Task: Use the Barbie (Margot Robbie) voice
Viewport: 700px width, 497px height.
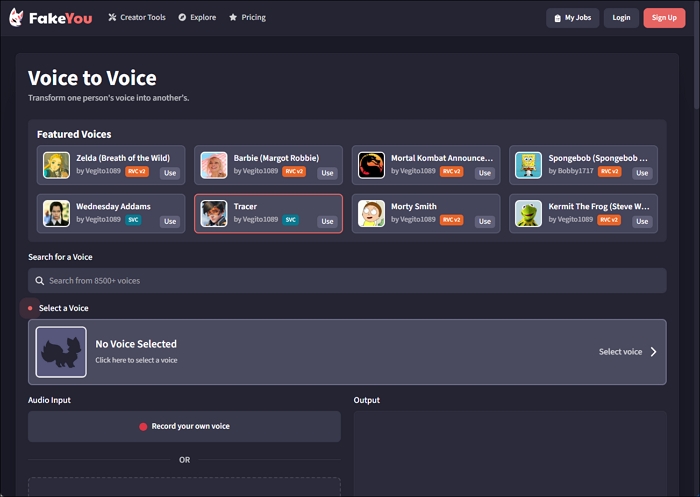Action: pos(327,173)
